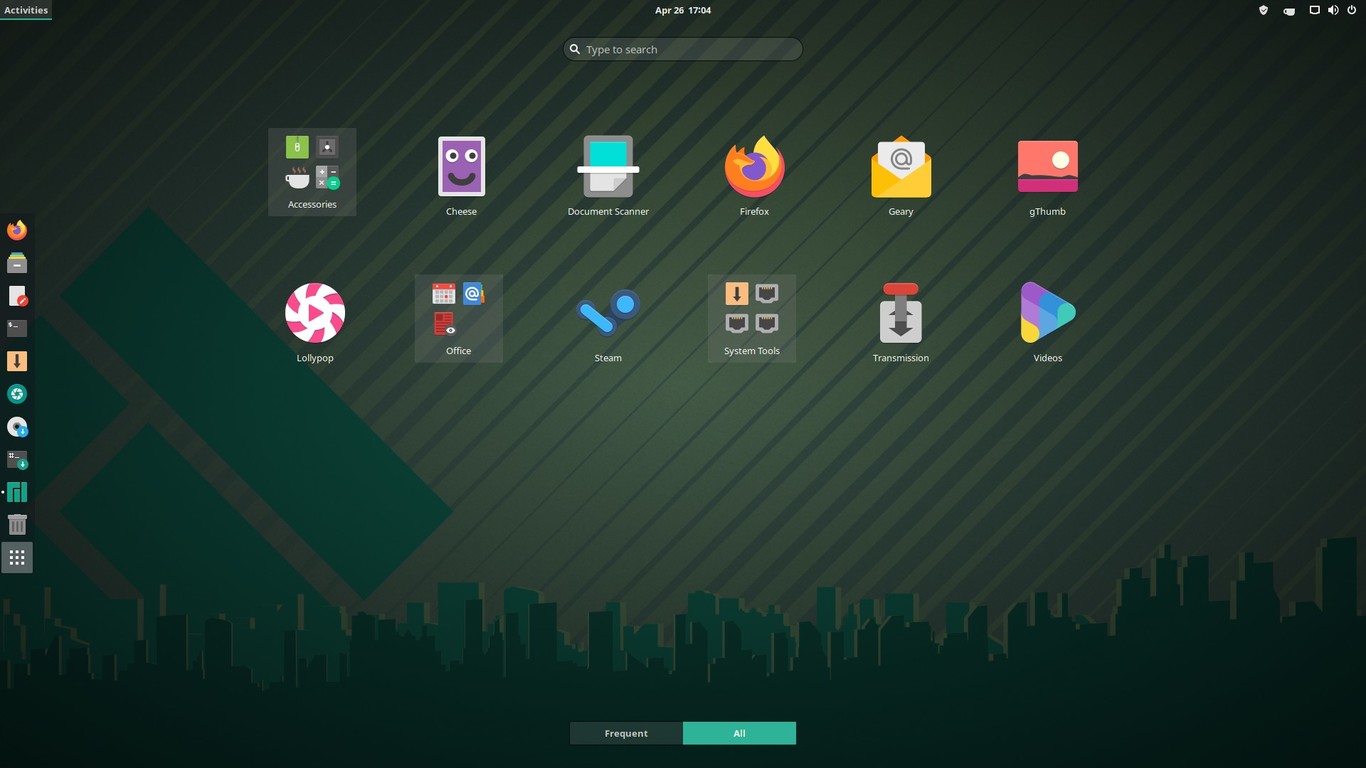Open the Videos application
This screenshot has height=768, width=1366.
click(1047, 311)
